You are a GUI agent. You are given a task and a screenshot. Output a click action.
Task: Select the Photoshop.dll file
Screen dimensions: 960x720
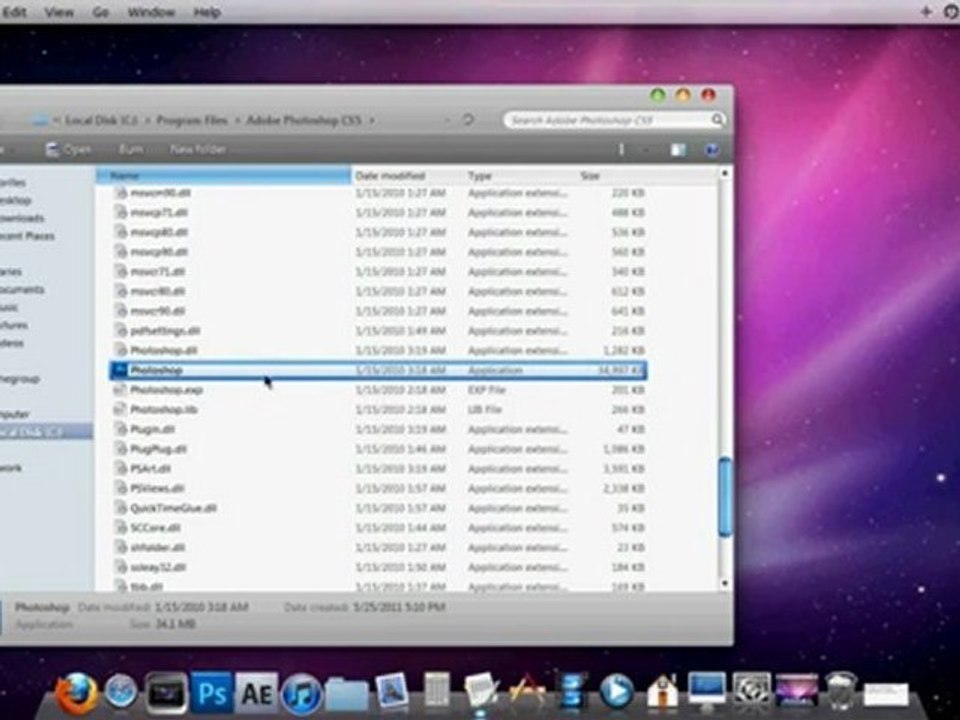(378, 350)
